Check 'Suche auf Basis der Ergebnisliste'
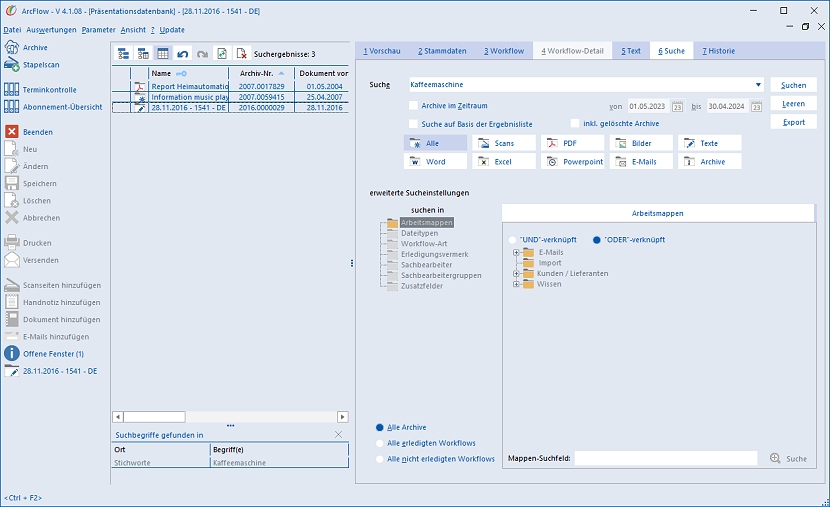The height and width of the screenshot is (507, 830). pos(413,123)
